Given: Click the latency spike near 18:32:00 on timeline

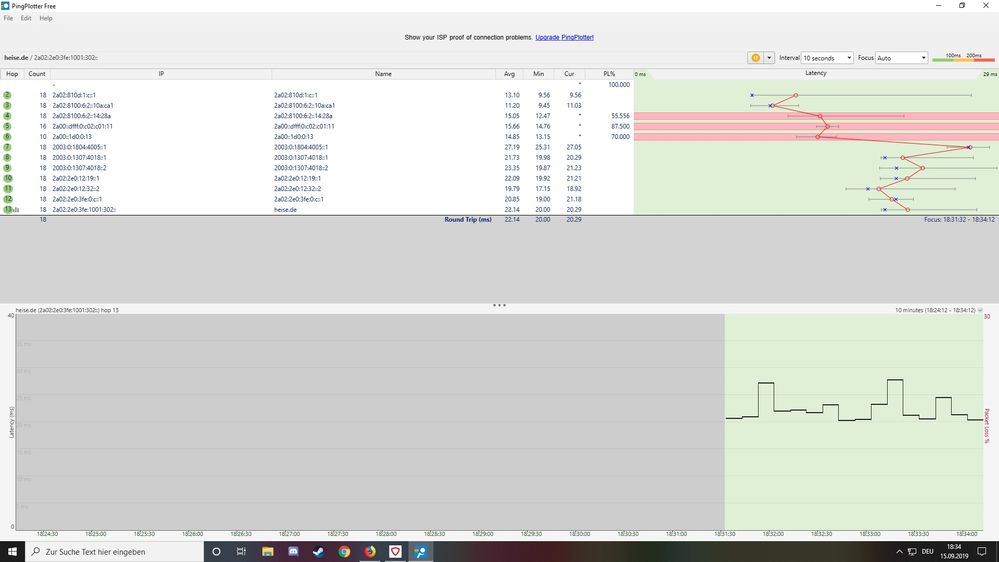Looking at the screenshot, I should coord(766,384).
